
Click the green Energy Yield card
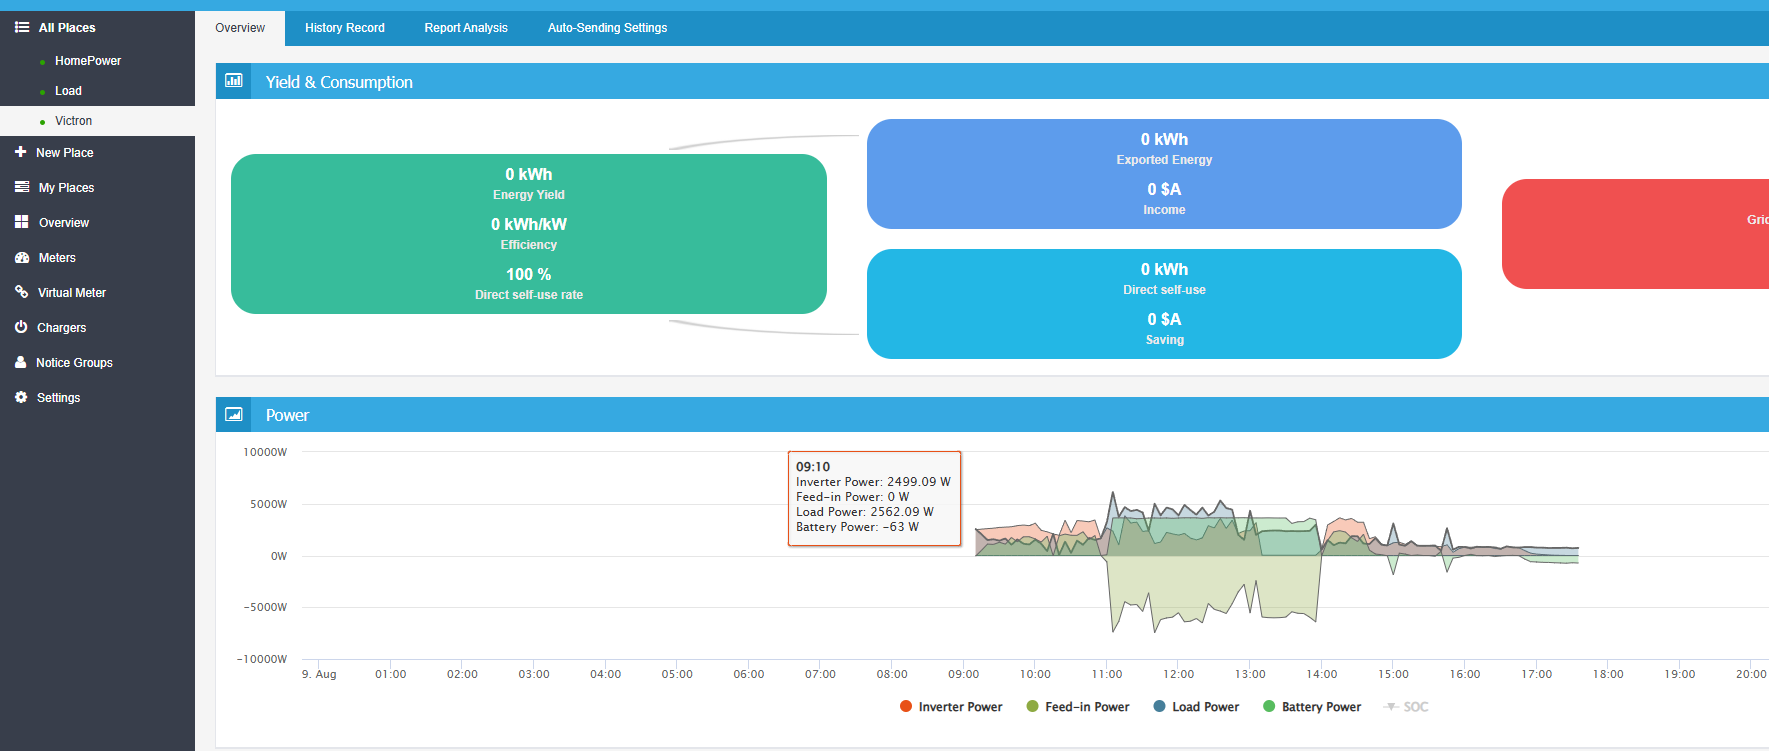529,234
